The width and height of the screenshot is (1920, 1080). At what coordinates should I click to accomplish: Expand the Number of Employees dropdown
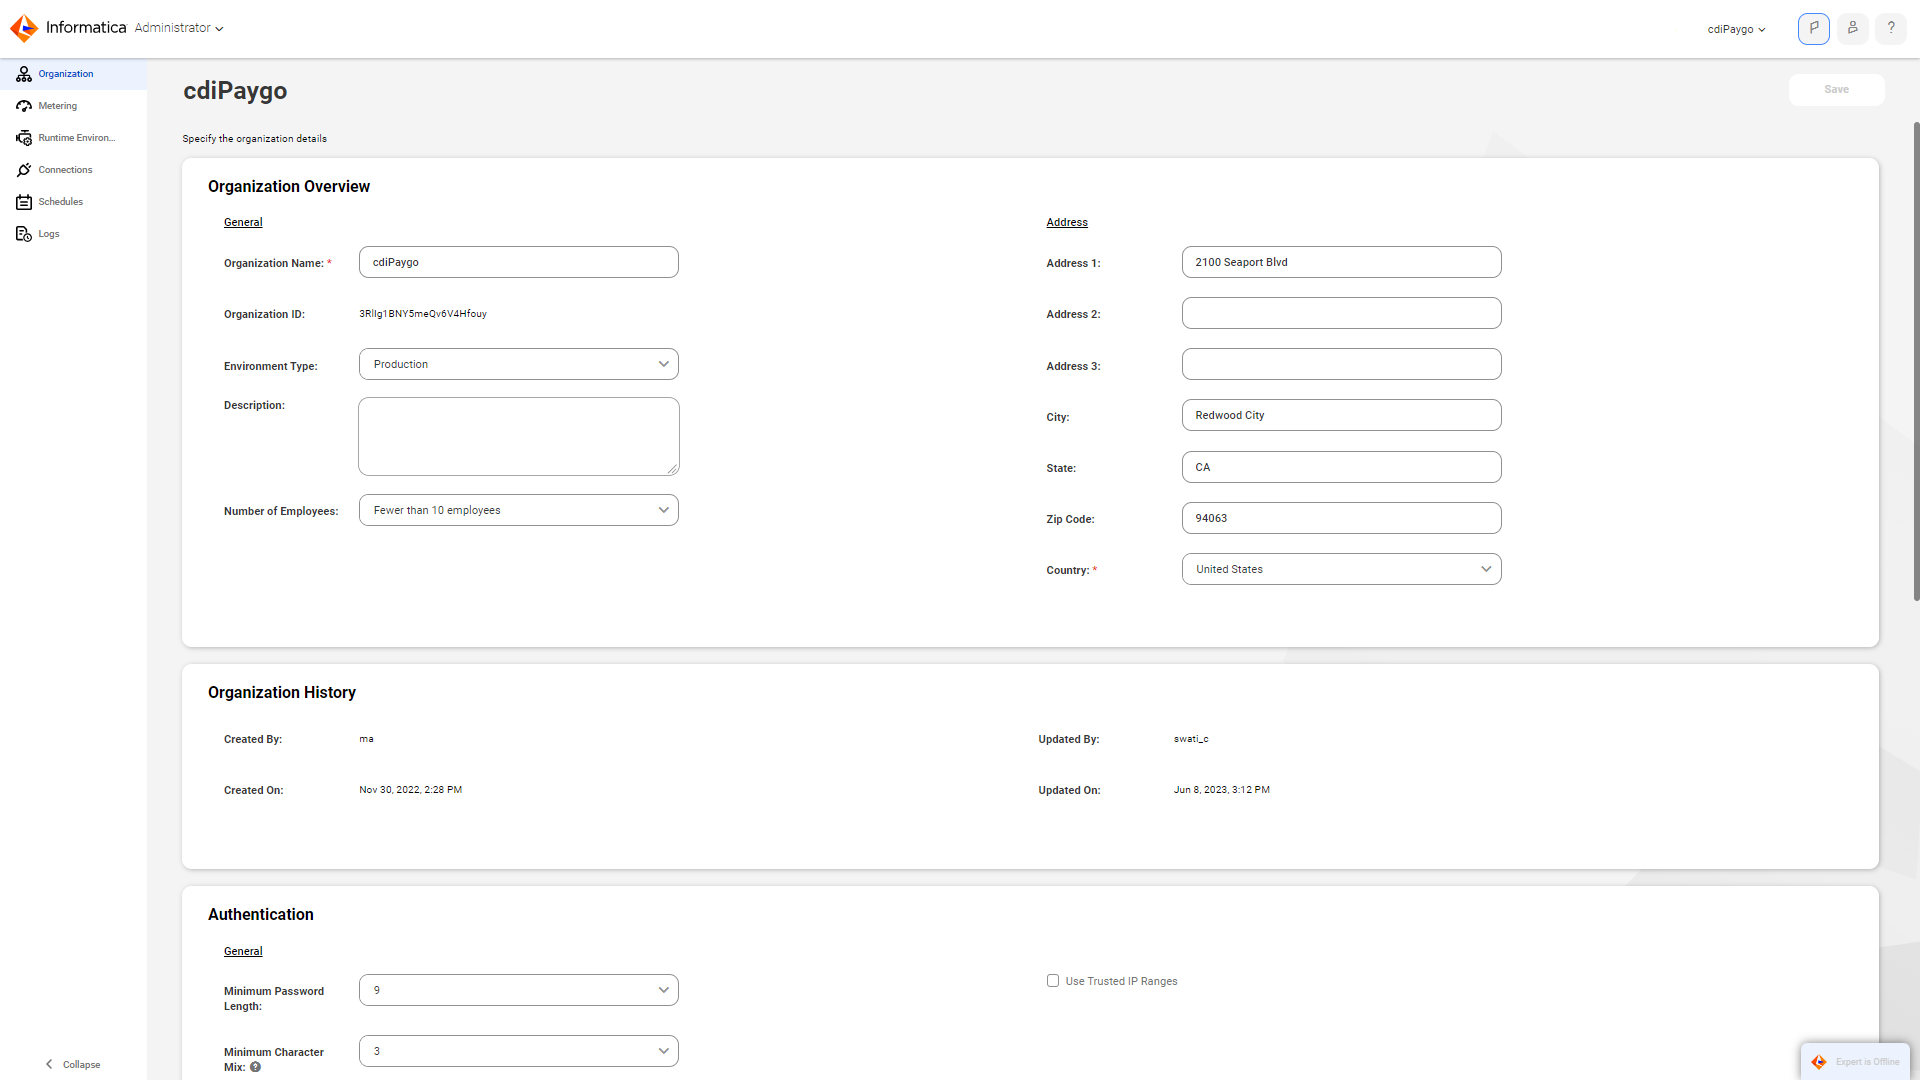519,510
